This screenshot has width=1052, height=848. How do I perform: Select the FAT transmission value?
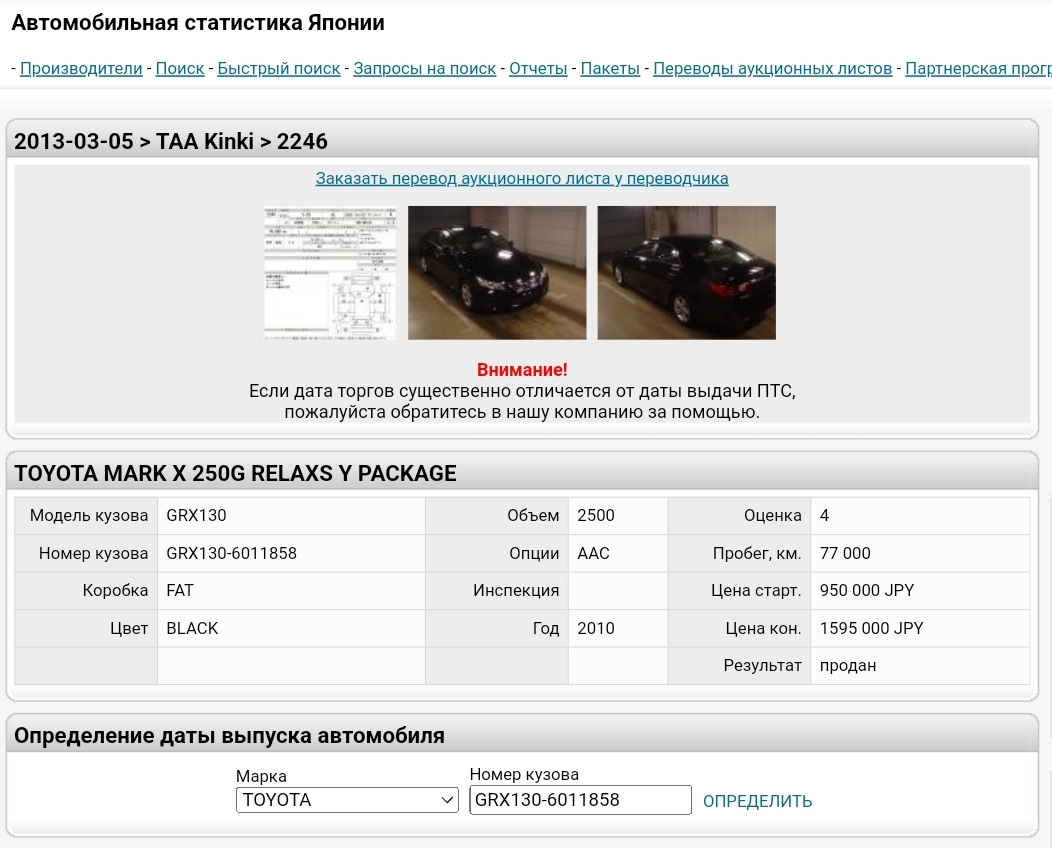pyautogui.click(x=180, y=590)
